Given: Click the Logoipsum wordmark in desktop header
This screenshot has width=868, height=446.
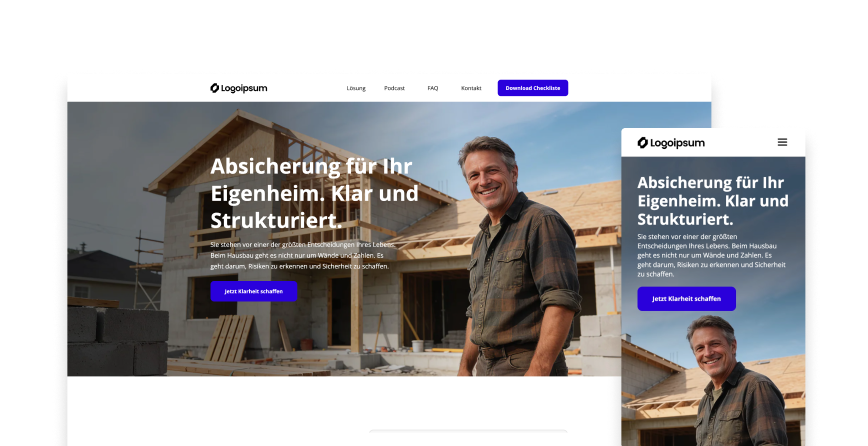Looking at the screenshot, I should (x=244, y=88).
